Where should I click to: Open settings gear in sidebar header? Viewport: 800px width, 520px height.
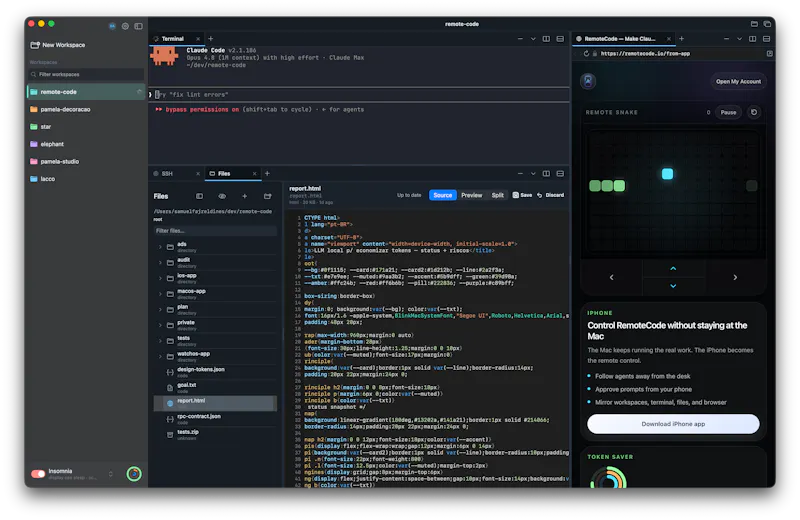125,26
